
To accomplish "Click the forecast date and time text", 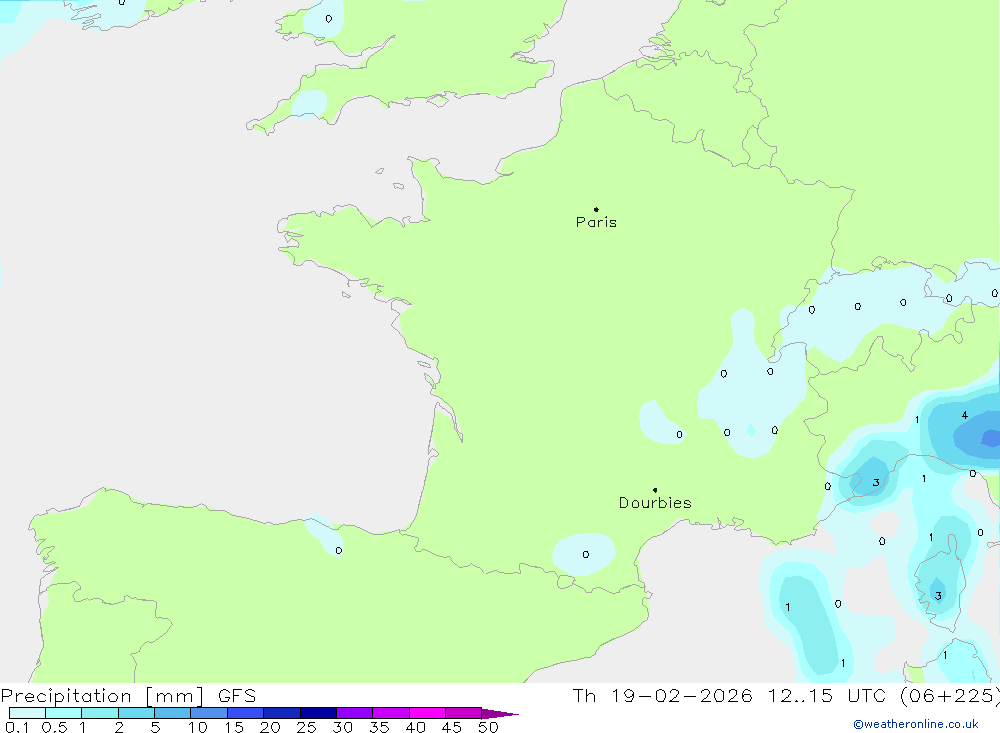I will (786, 695).
